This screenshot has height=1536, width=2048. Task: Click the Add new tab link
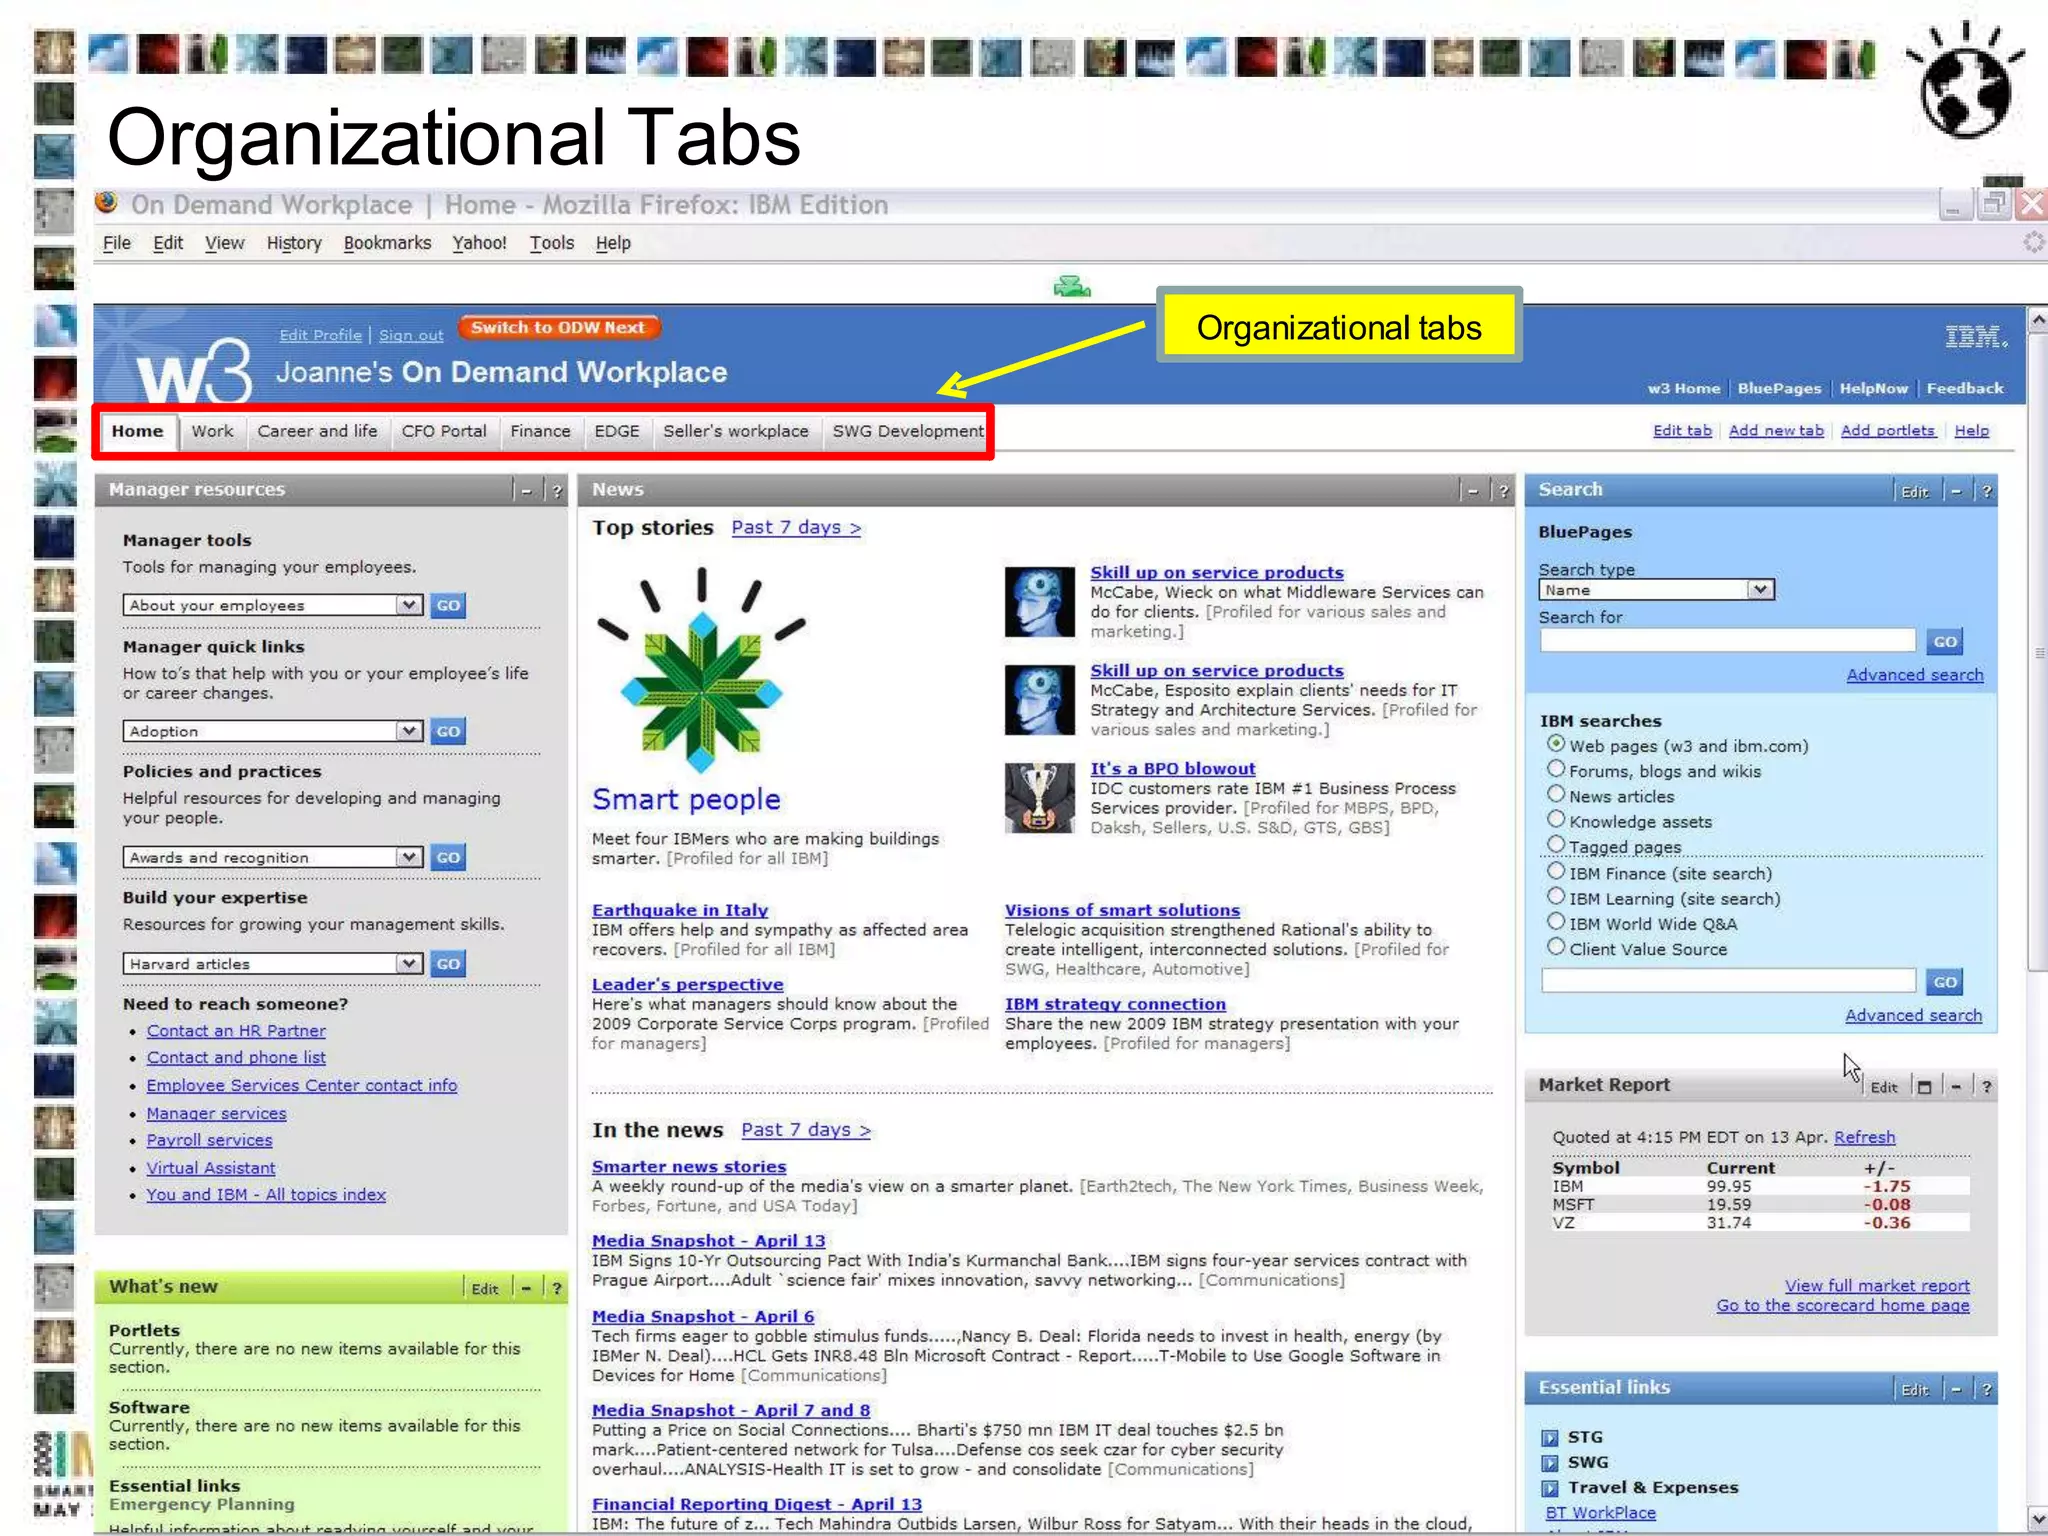coord(1776,430)
